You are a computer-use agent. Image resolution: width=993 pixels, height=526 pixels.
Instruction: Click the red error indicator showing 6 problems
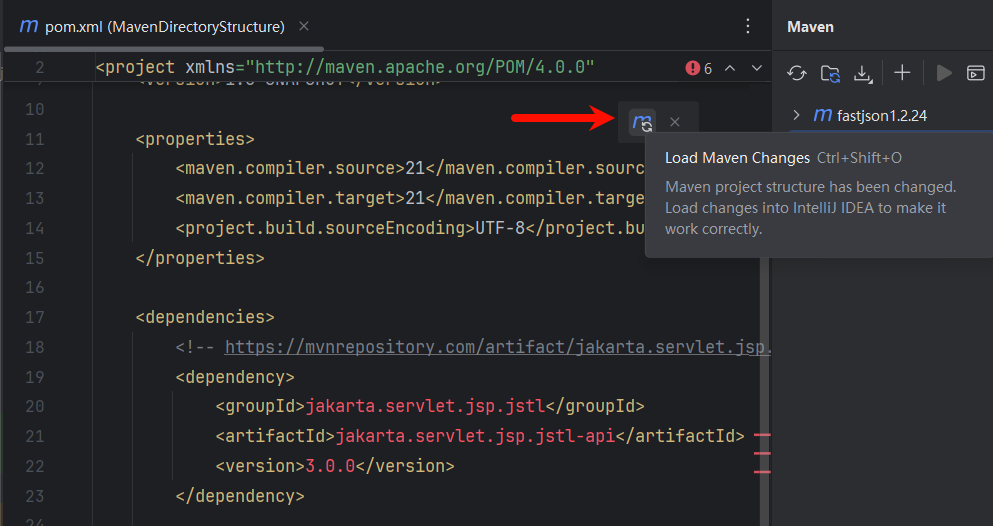click(699, 68)
